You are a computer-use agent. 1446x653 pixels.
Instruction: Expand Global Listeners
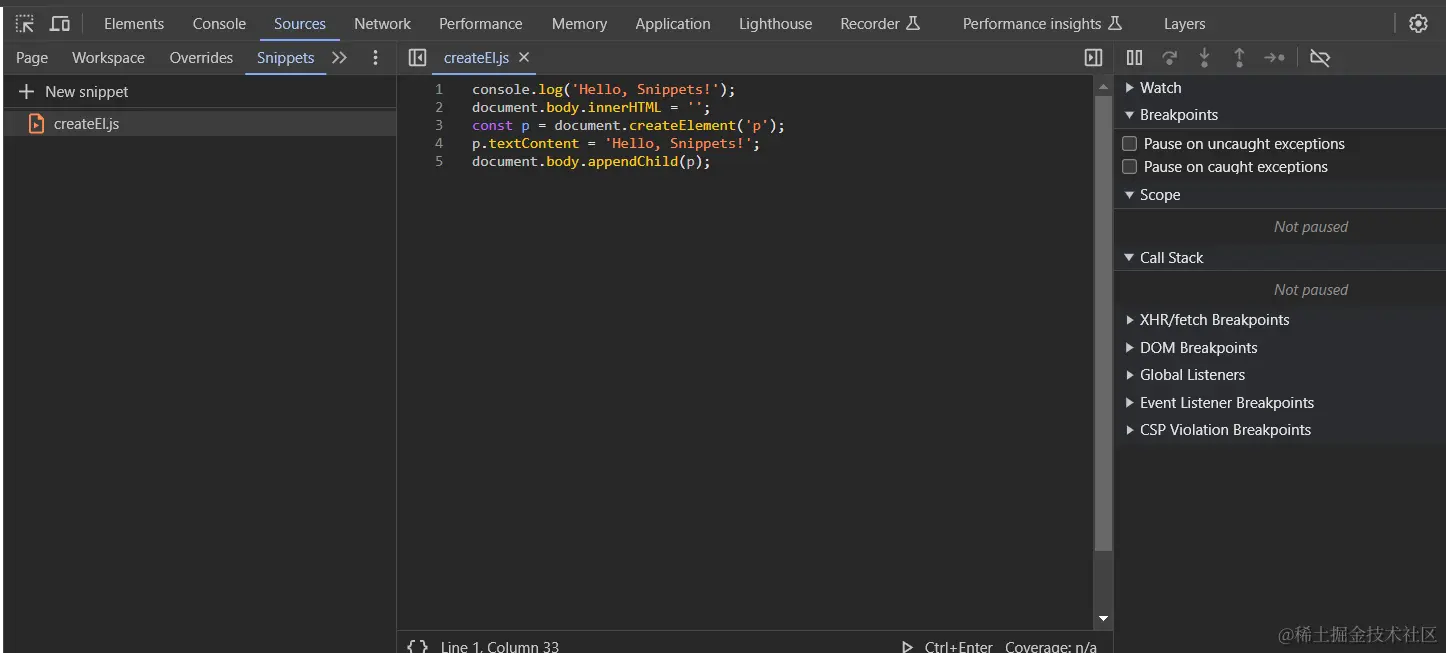(x=1130, y=375)
